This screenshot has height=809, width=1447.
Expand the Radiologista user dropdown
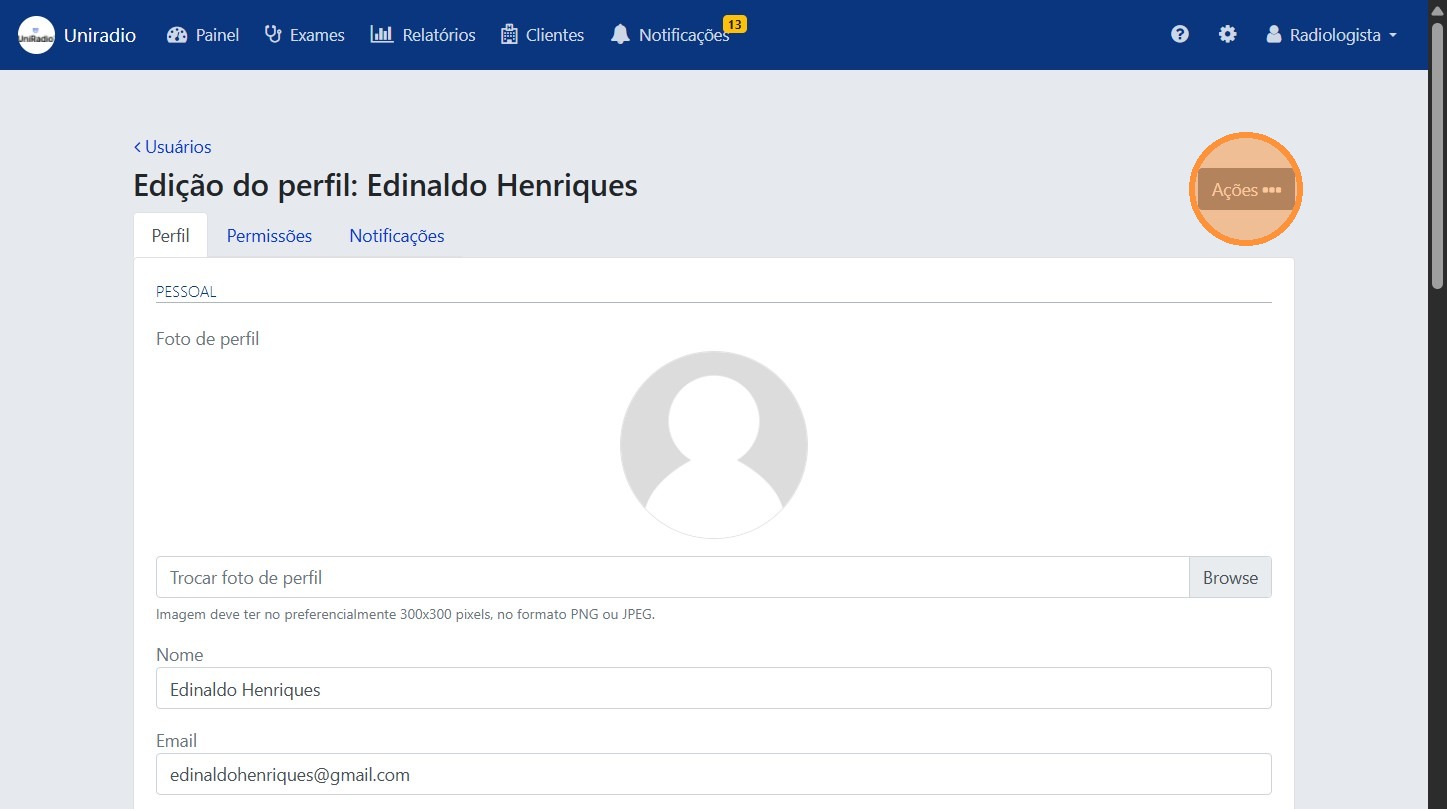pyautogui.click(x=1331, y=35)
